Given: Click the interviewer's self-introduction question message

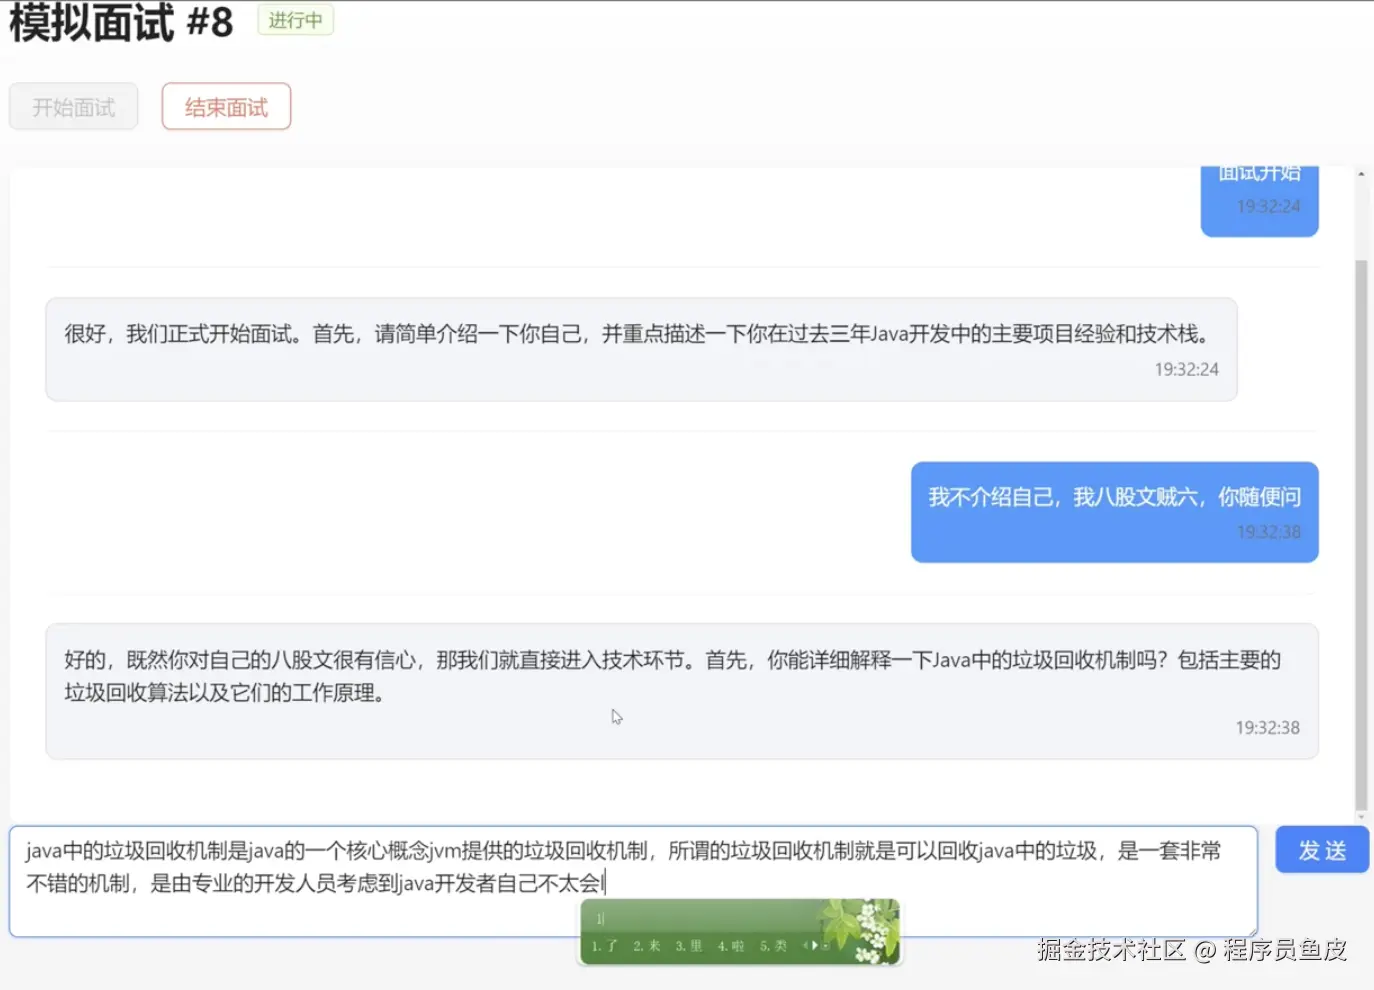Looking at the screenshot, I should click(x=640, y=348).
